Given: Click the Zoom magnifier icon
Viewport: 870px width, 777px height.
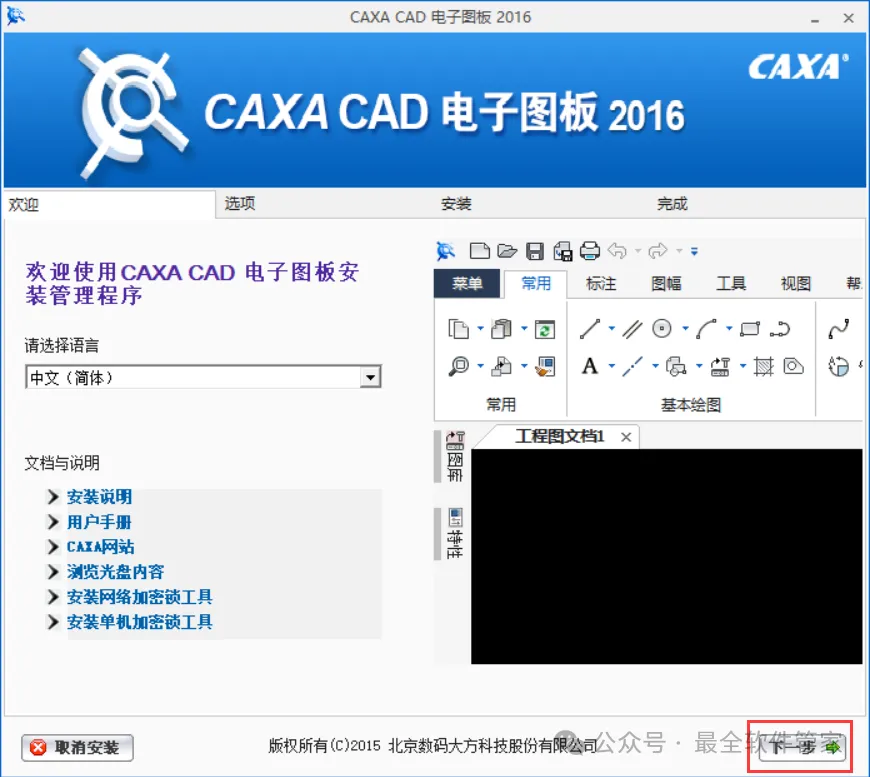Looking at the screenshot, I should point(459,366).
